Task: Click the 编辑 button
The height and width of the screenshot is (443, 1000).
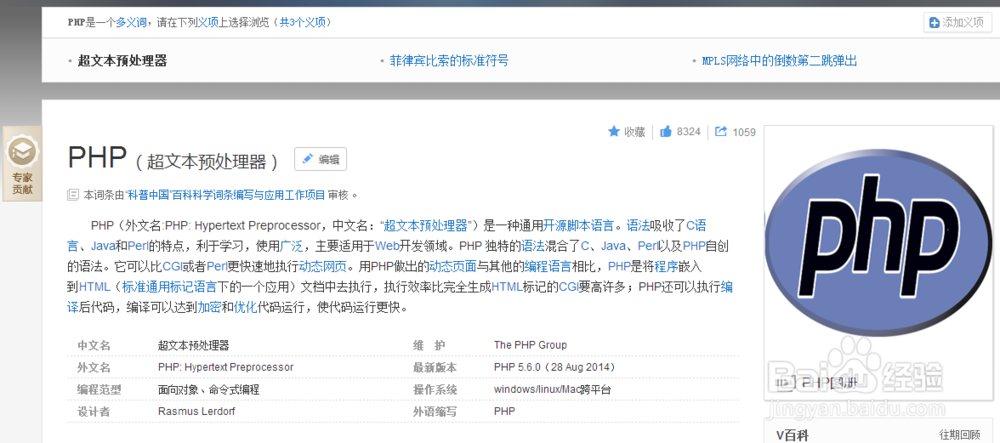Action: [x=320, y=159]
